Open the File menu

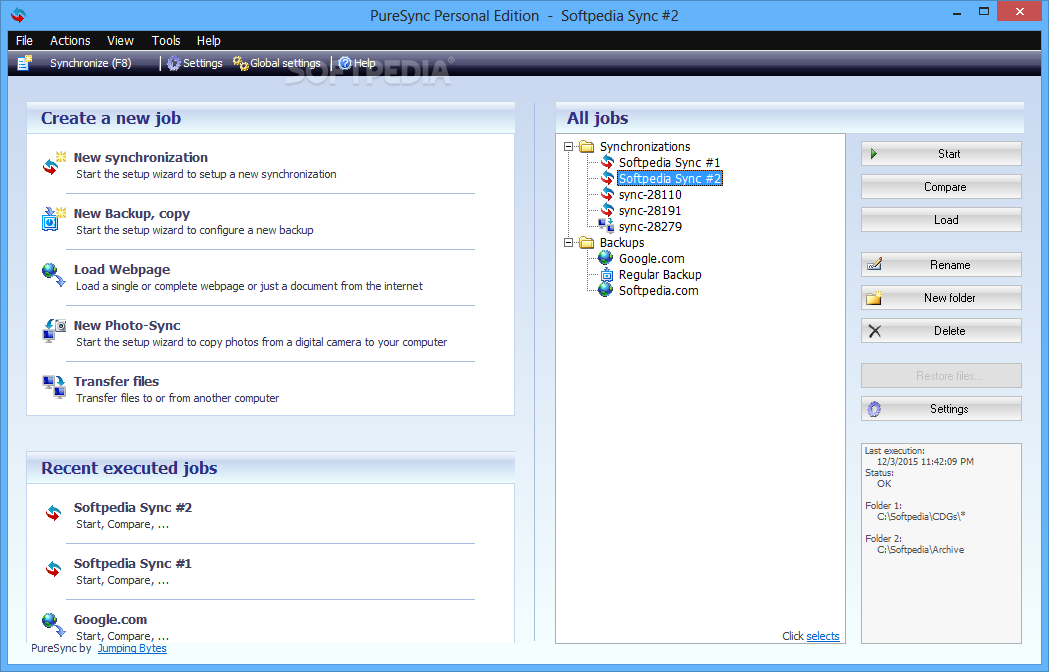click(24, 40)
